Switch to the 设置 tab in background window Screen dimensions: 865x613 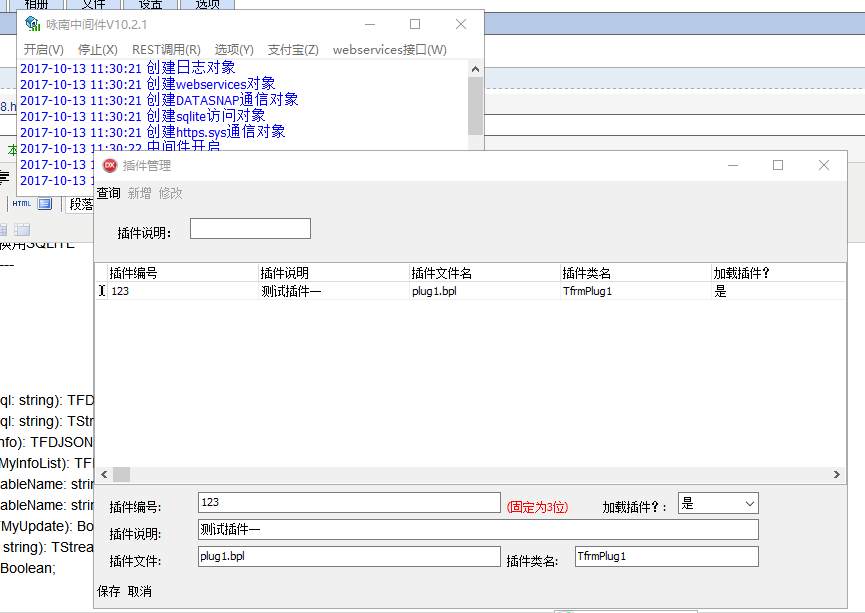[151, 4]
